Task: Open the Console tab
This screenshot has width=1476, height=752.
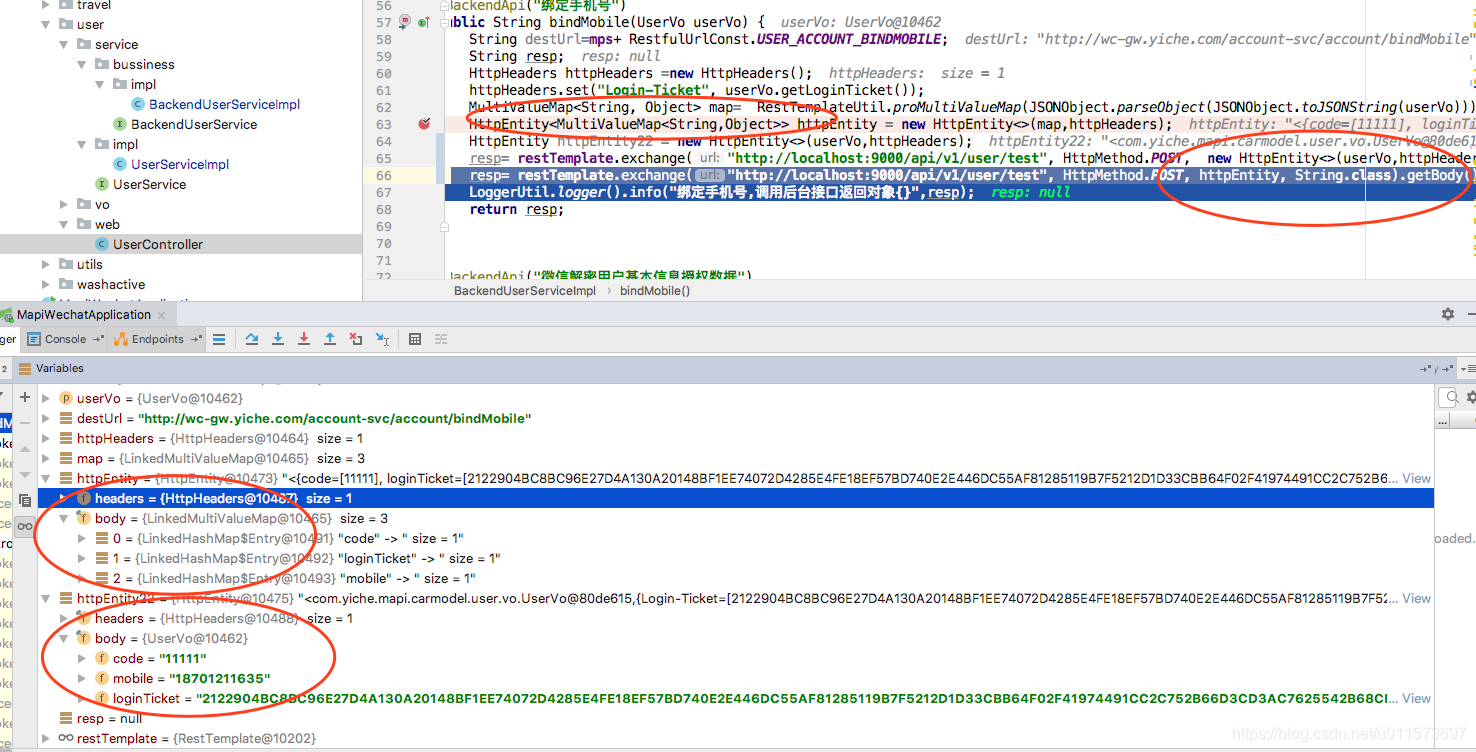Action: [66, 339]
